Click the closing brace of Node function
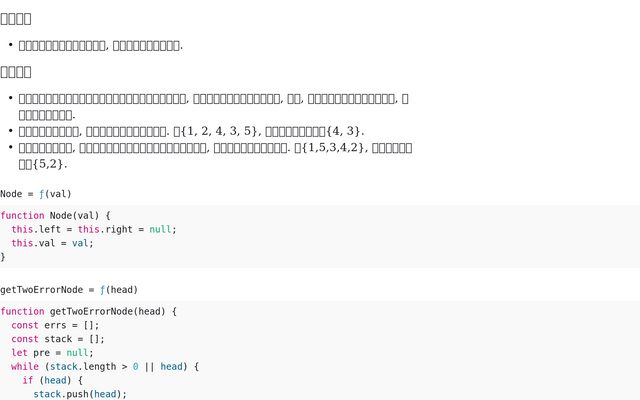This screenshot has height=400, width=640. [3, 257]
